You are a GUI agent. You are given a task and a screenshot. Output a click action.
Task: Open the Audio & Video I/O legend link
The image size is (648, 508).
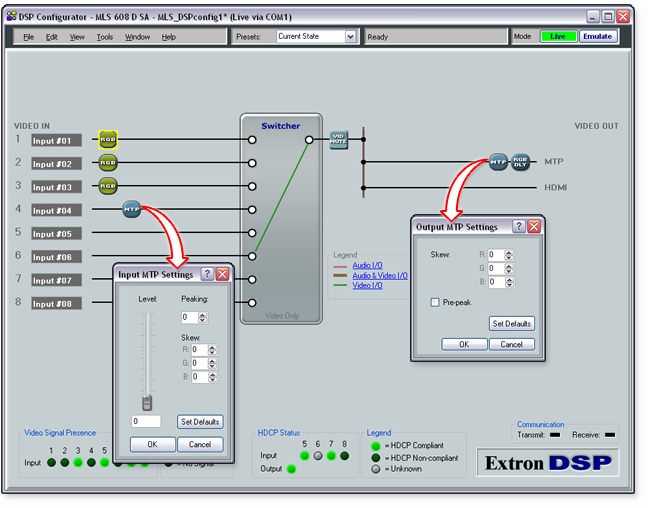[x=380, y=275]
